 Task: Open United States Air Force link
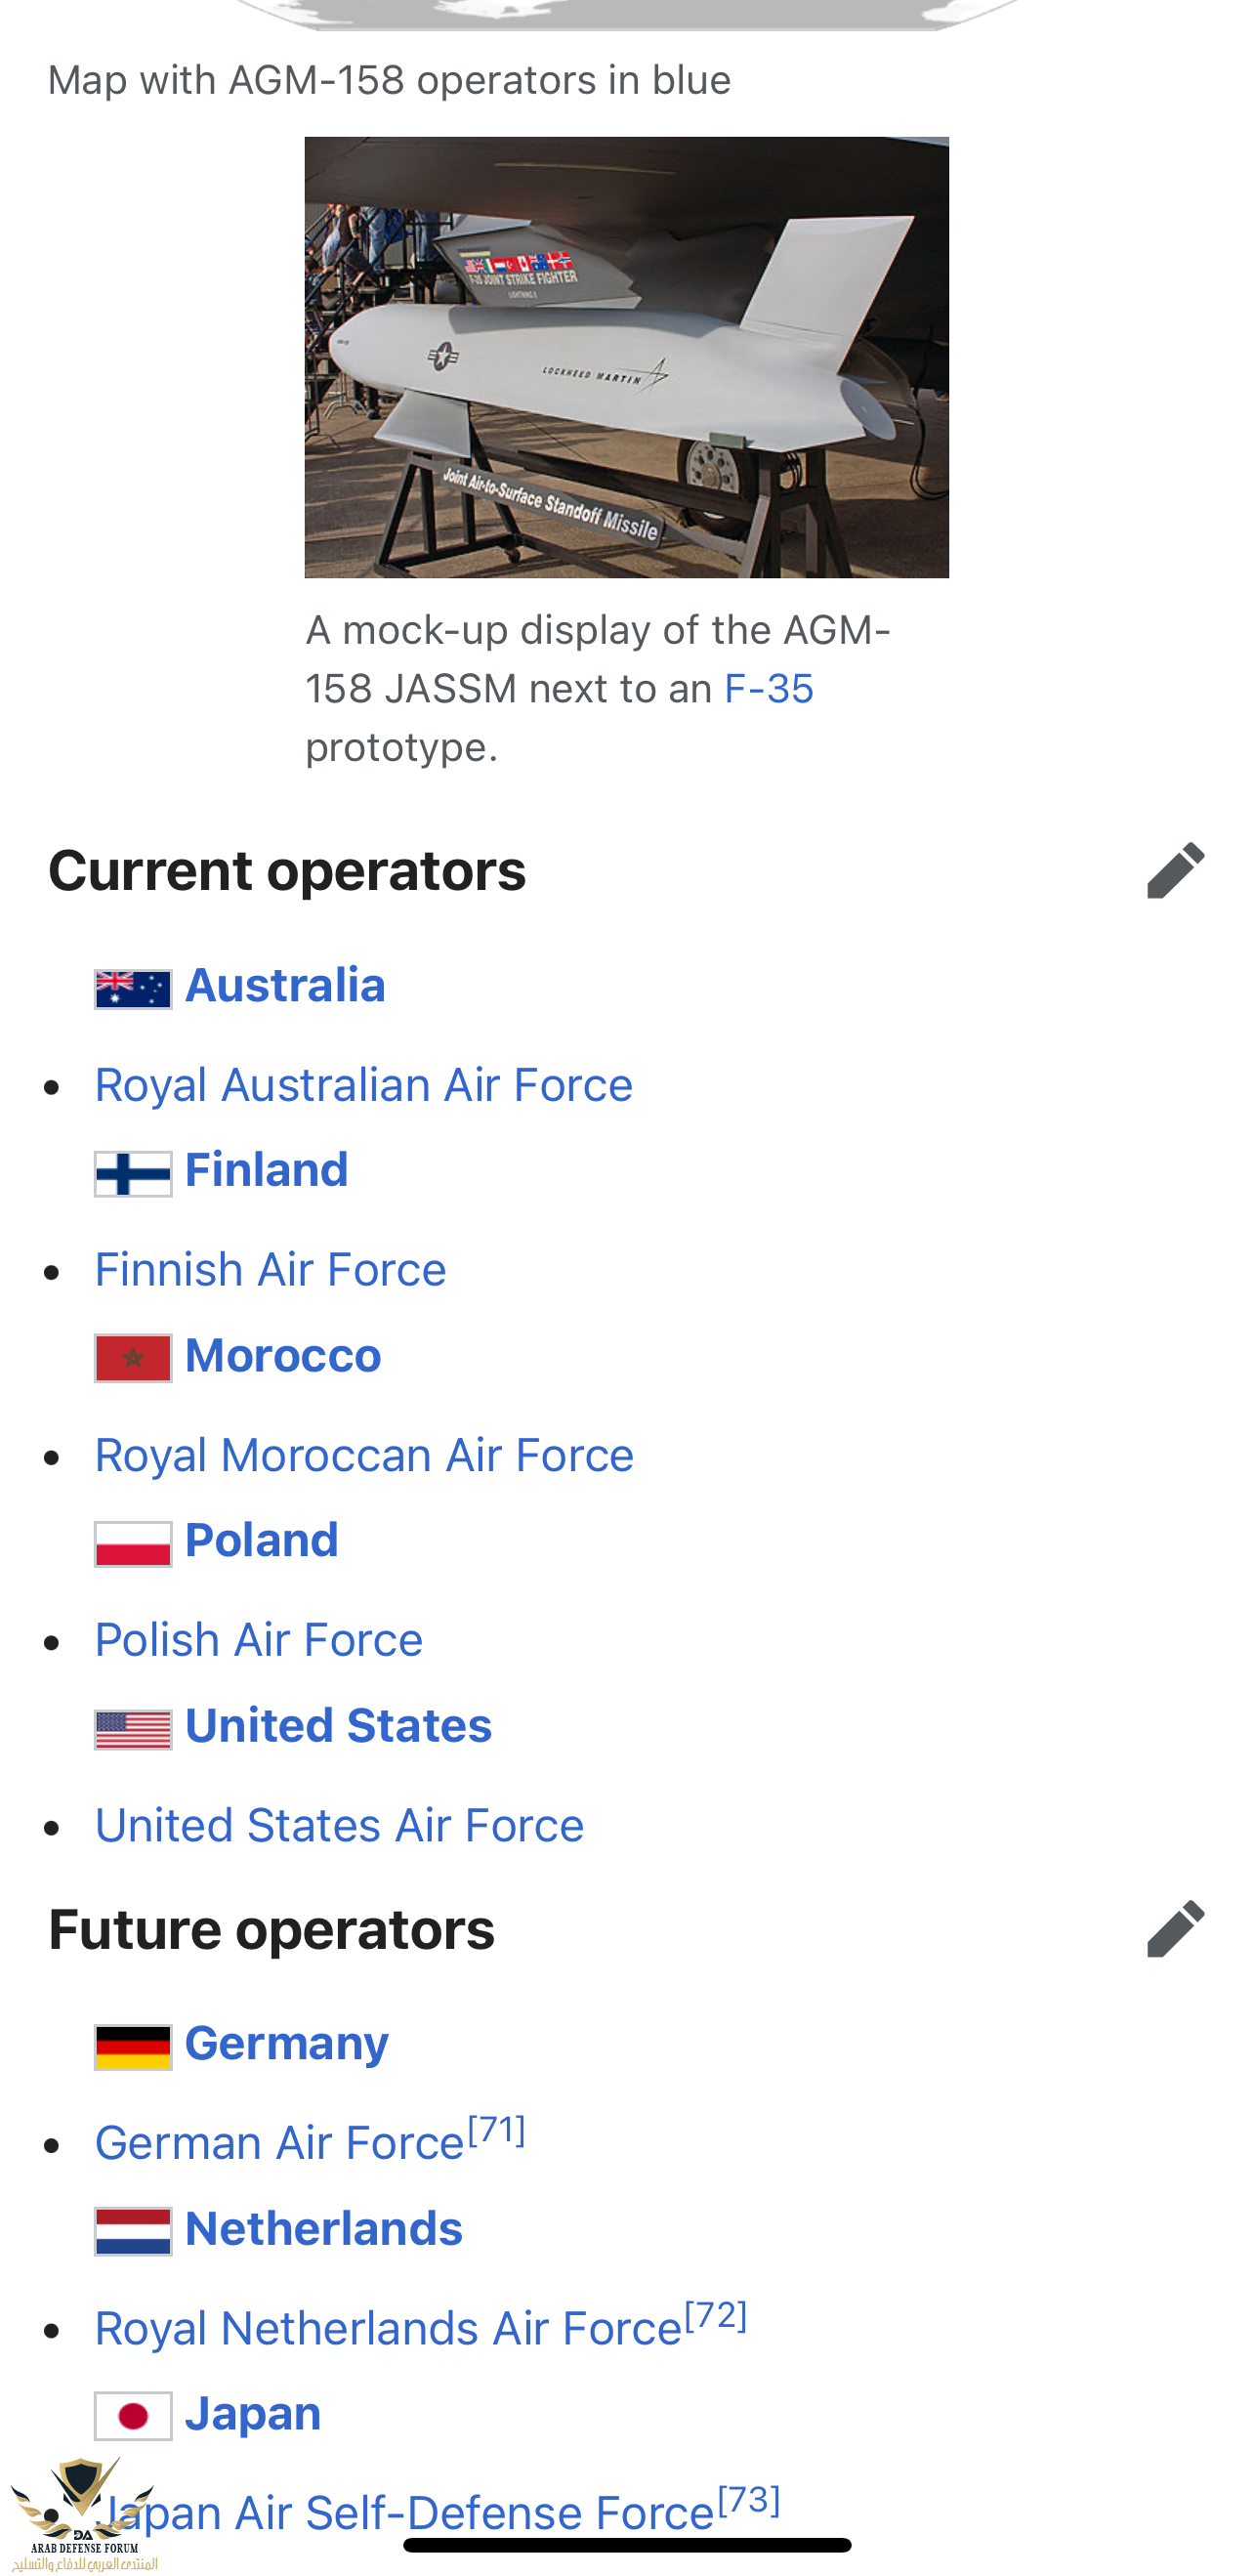tap(339, 1826)
